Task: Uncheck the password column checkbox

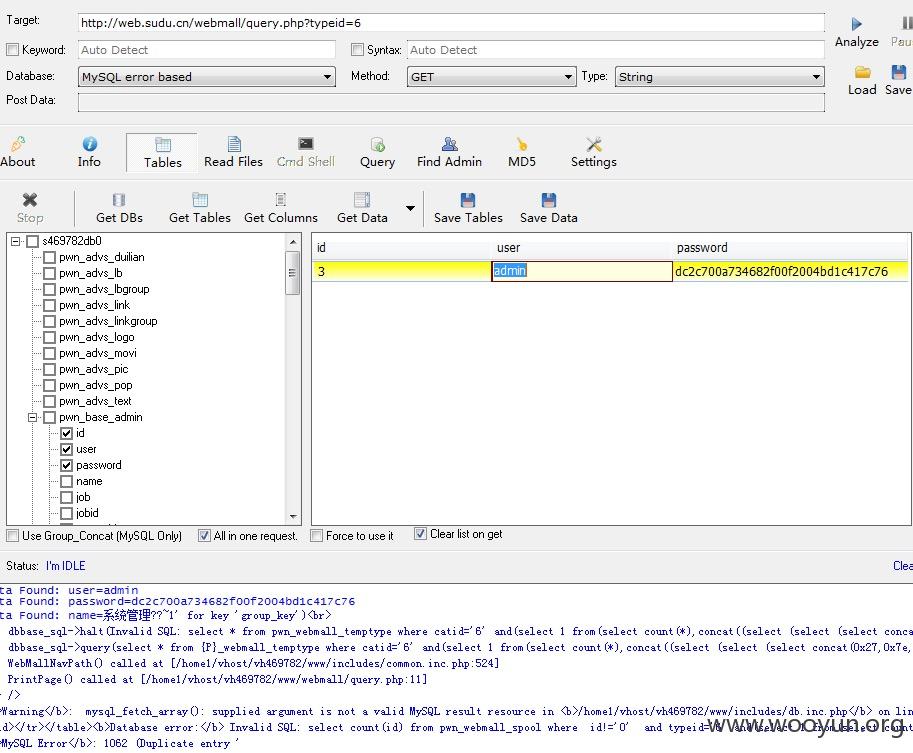Action: 66,465
